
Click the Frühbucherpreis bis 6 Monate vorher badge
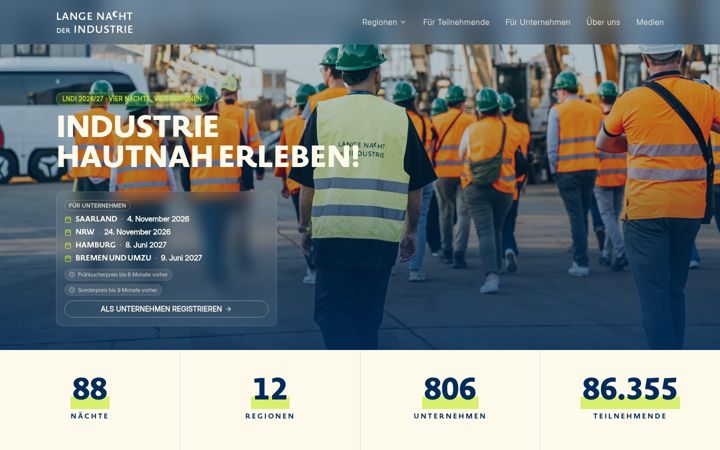click(118, 275)
